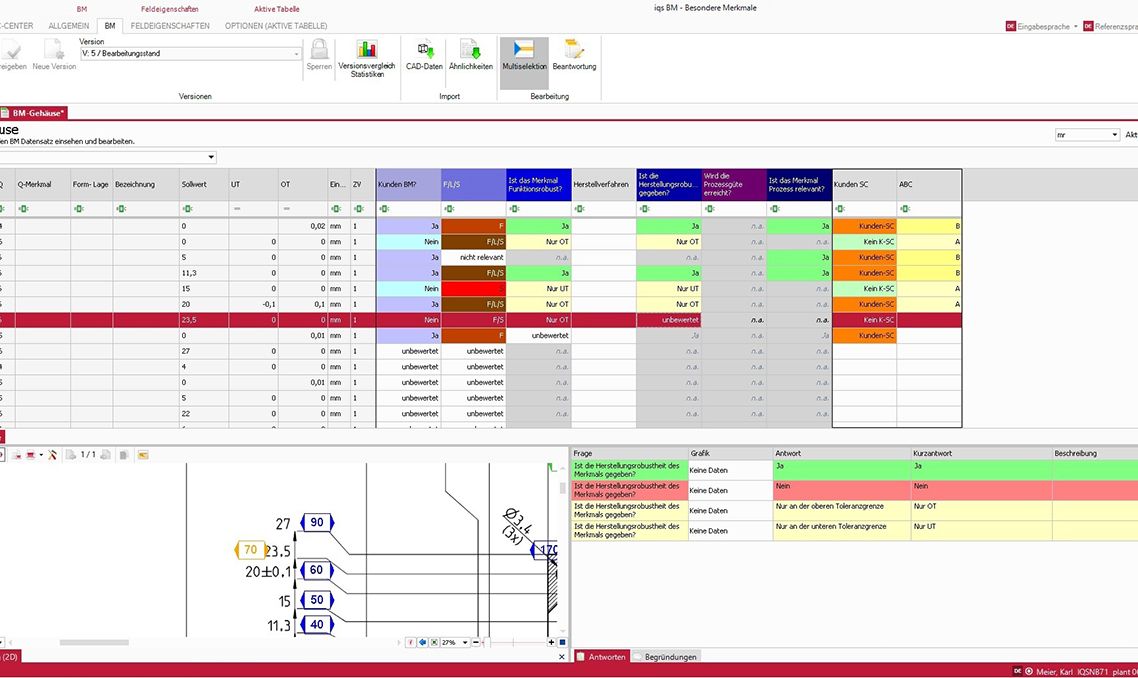This screenshot has width=1138, height=678.
Task: Open the Beantwortung tool
Action: pyautogui.click(x=574, y=55)
